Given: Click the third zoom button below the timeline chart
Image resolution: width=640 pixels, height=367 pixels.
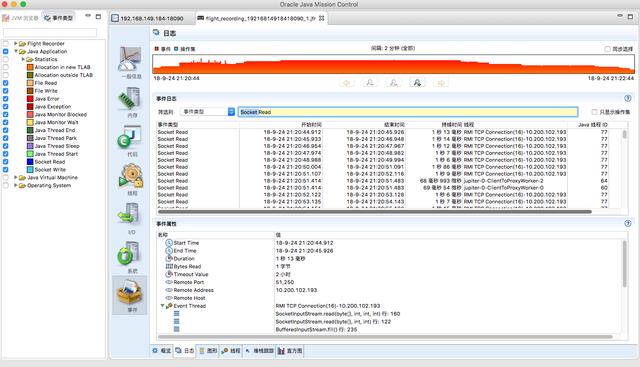Looking at the screenshot, I should (393, 83).
